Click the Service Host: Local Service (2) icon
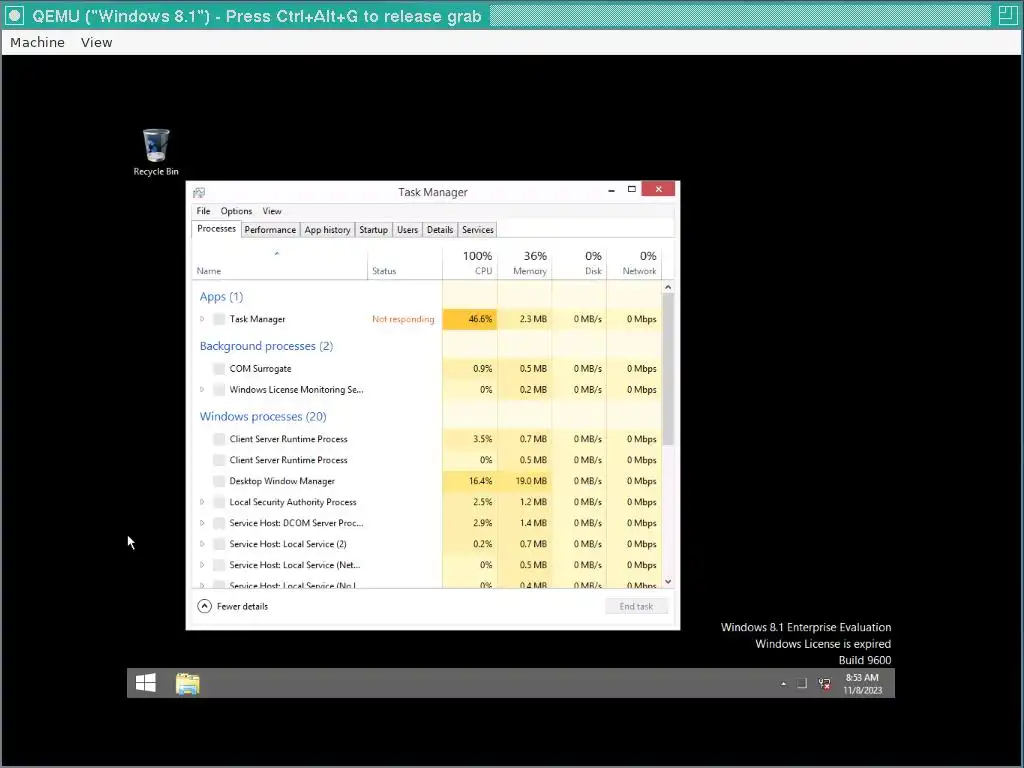This screenshot has width=1024, height=768. (219, 543)
